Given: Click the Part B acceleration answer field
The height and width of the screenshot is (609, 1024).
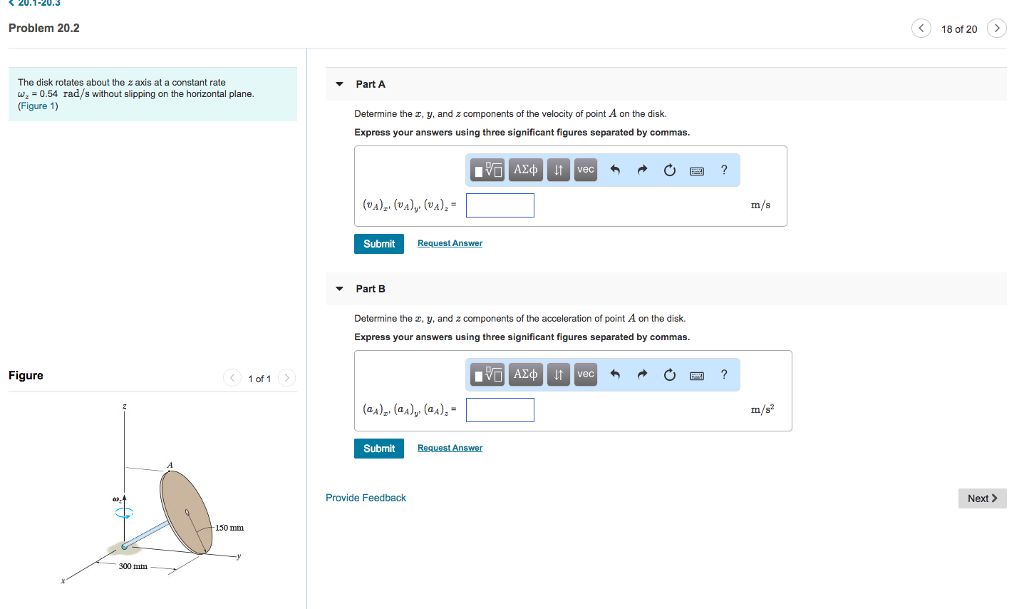Looking at the screenshot, I should pyautogui.click(x=500, y=410).
